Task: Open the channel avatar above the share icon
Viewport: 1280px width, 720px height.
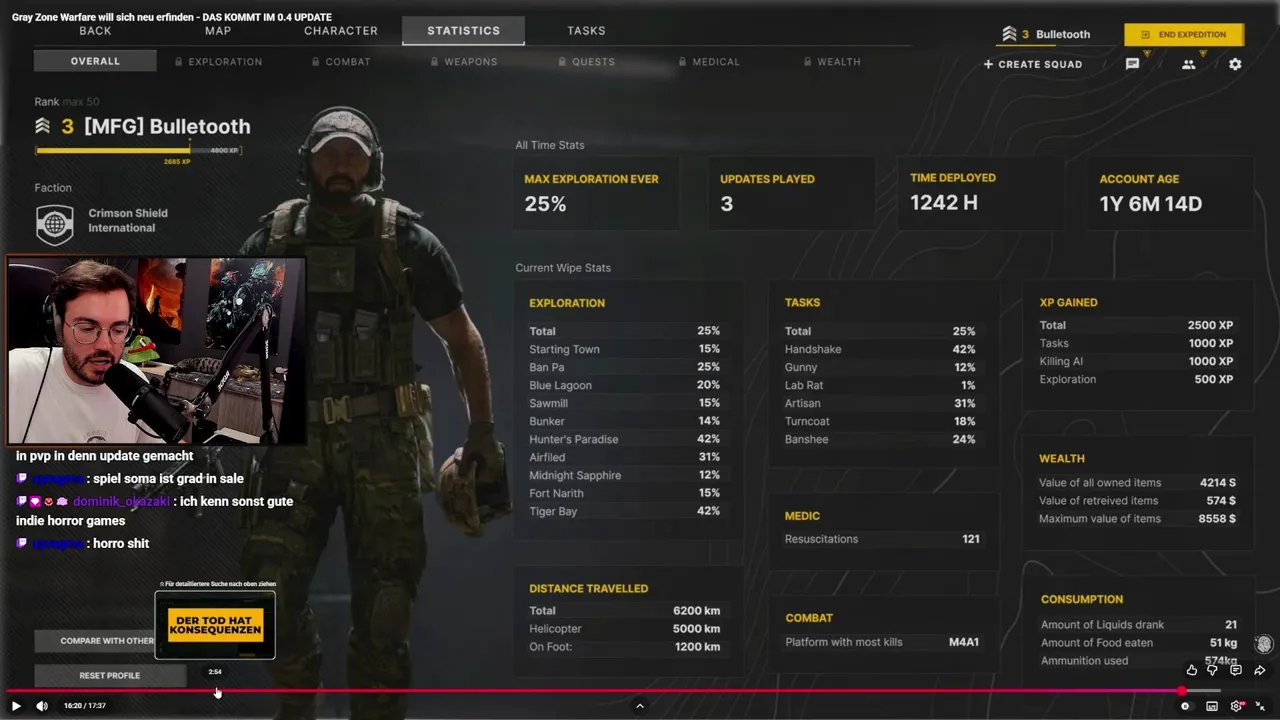Action: 1264,644
